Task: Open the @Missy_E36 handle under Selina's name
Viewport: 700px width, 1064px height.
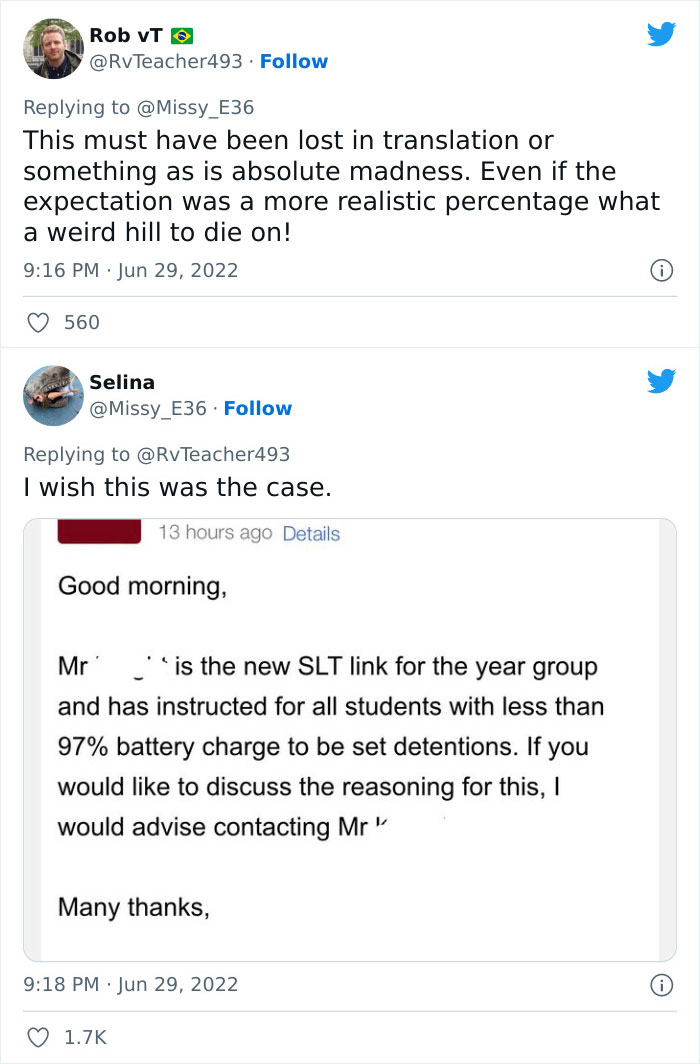Action: coord(148,408)
